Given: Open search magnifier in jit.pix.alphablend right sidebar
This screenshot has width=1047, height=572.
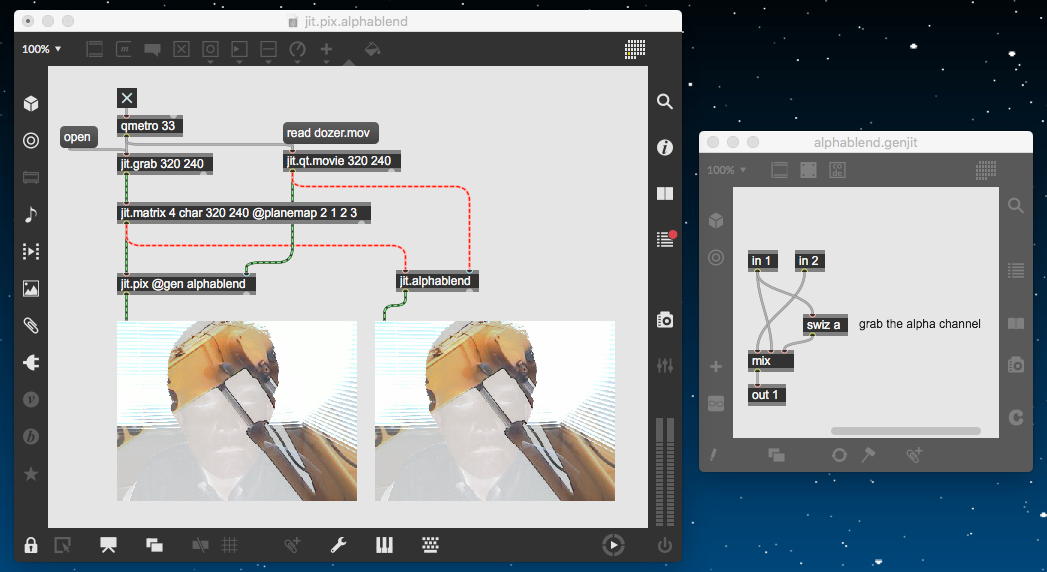Looking at the screenshot, I should (x=664, y=101).
